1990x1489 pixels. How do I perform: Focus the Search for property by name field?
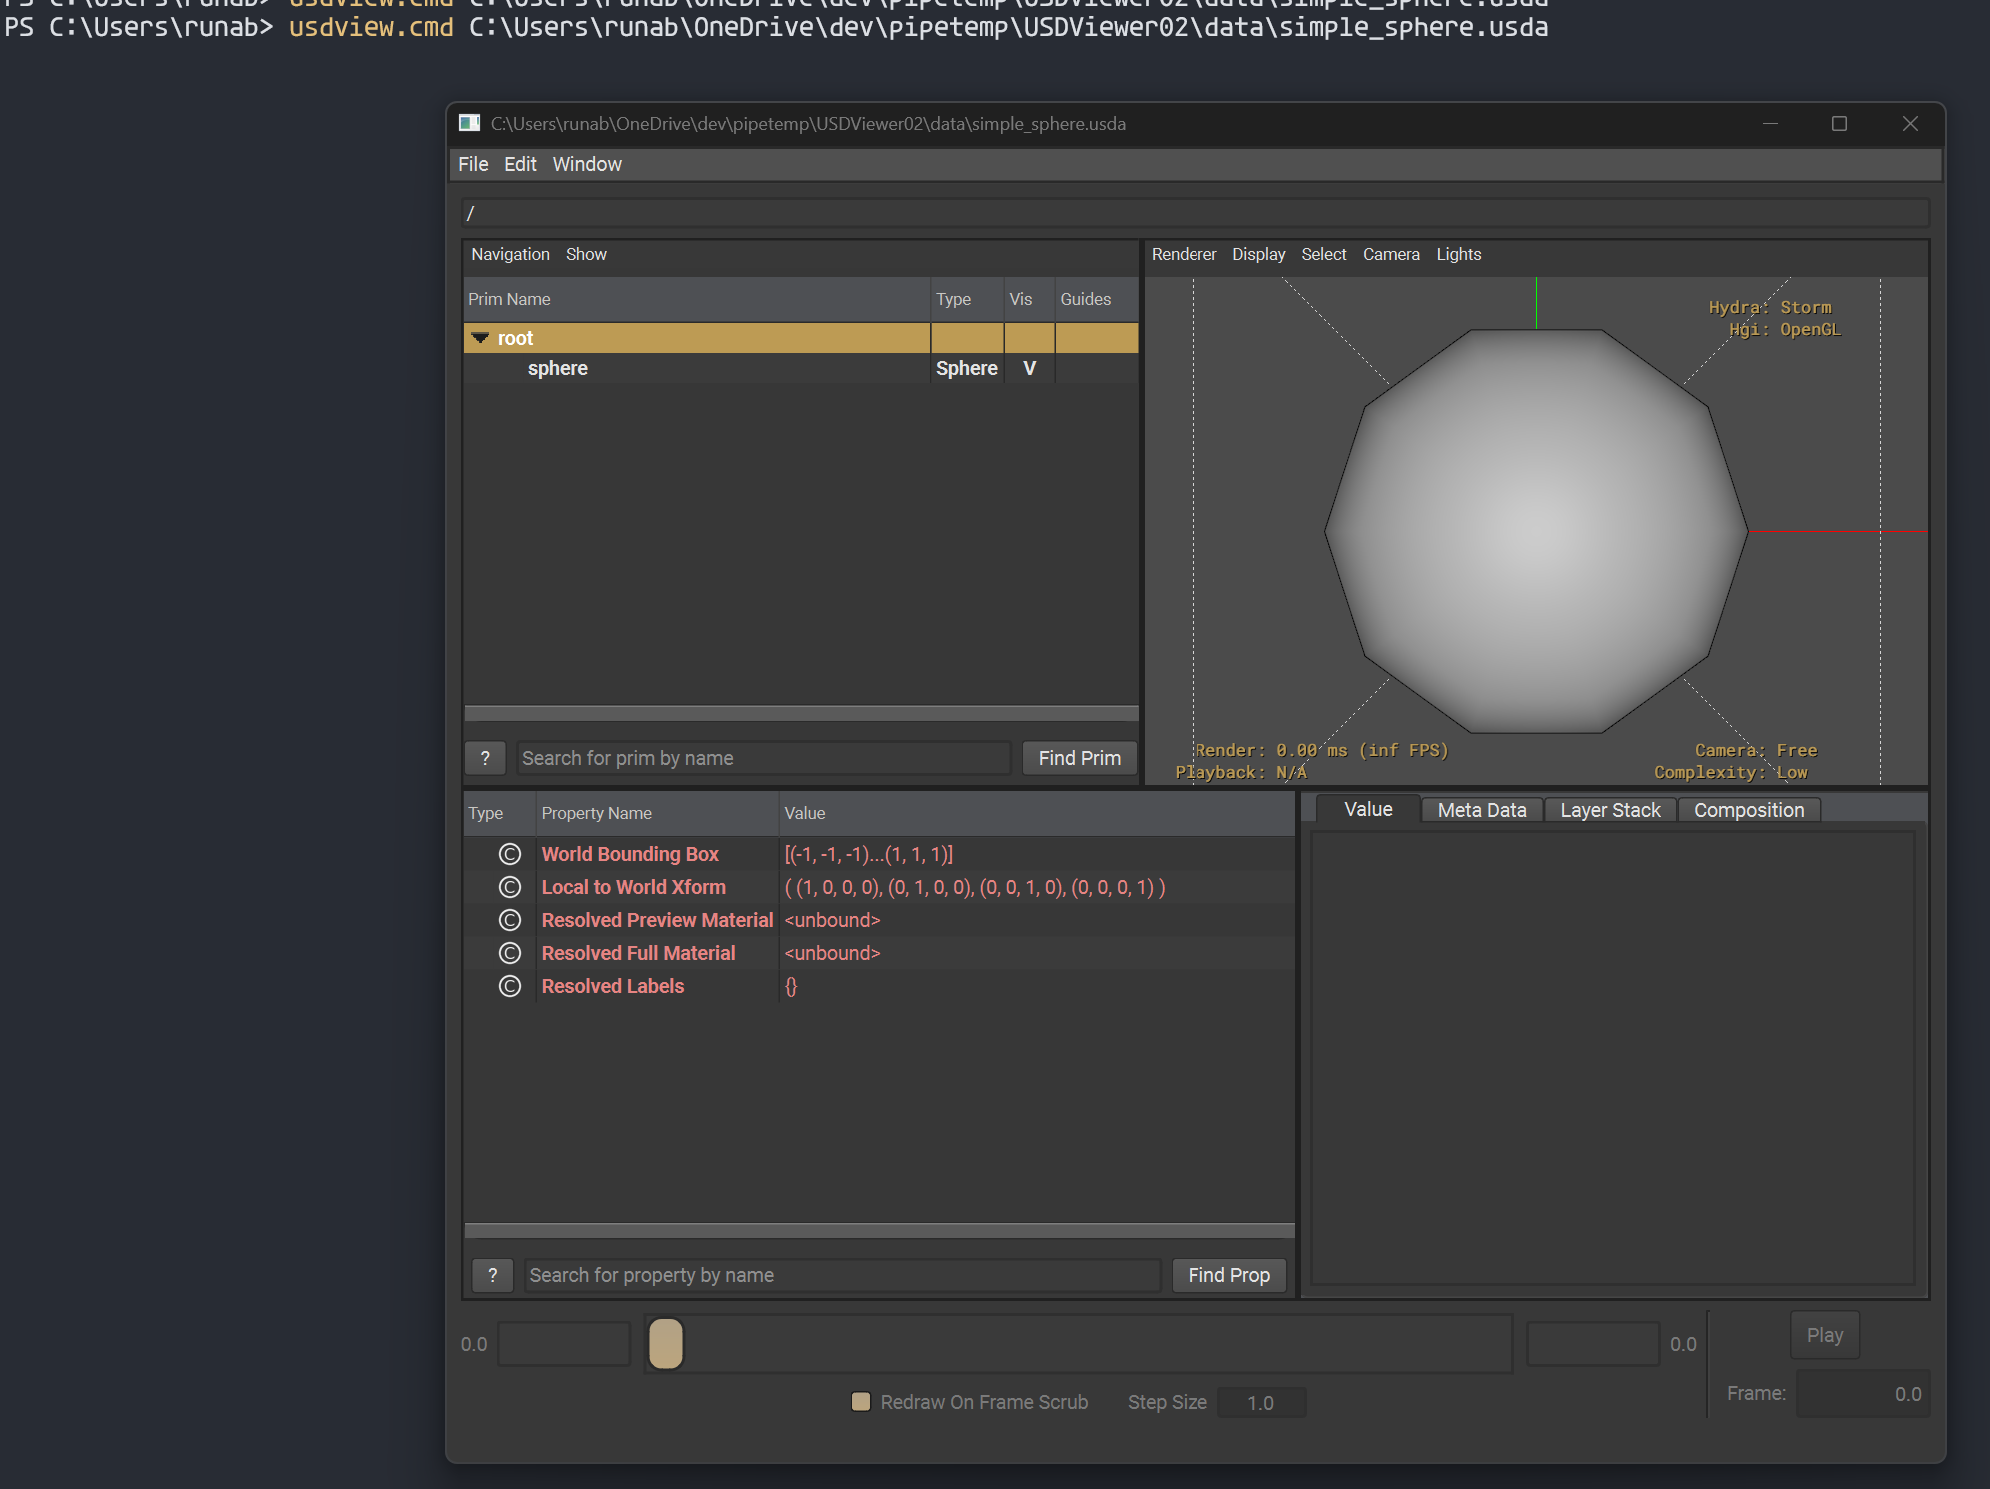842,1275
